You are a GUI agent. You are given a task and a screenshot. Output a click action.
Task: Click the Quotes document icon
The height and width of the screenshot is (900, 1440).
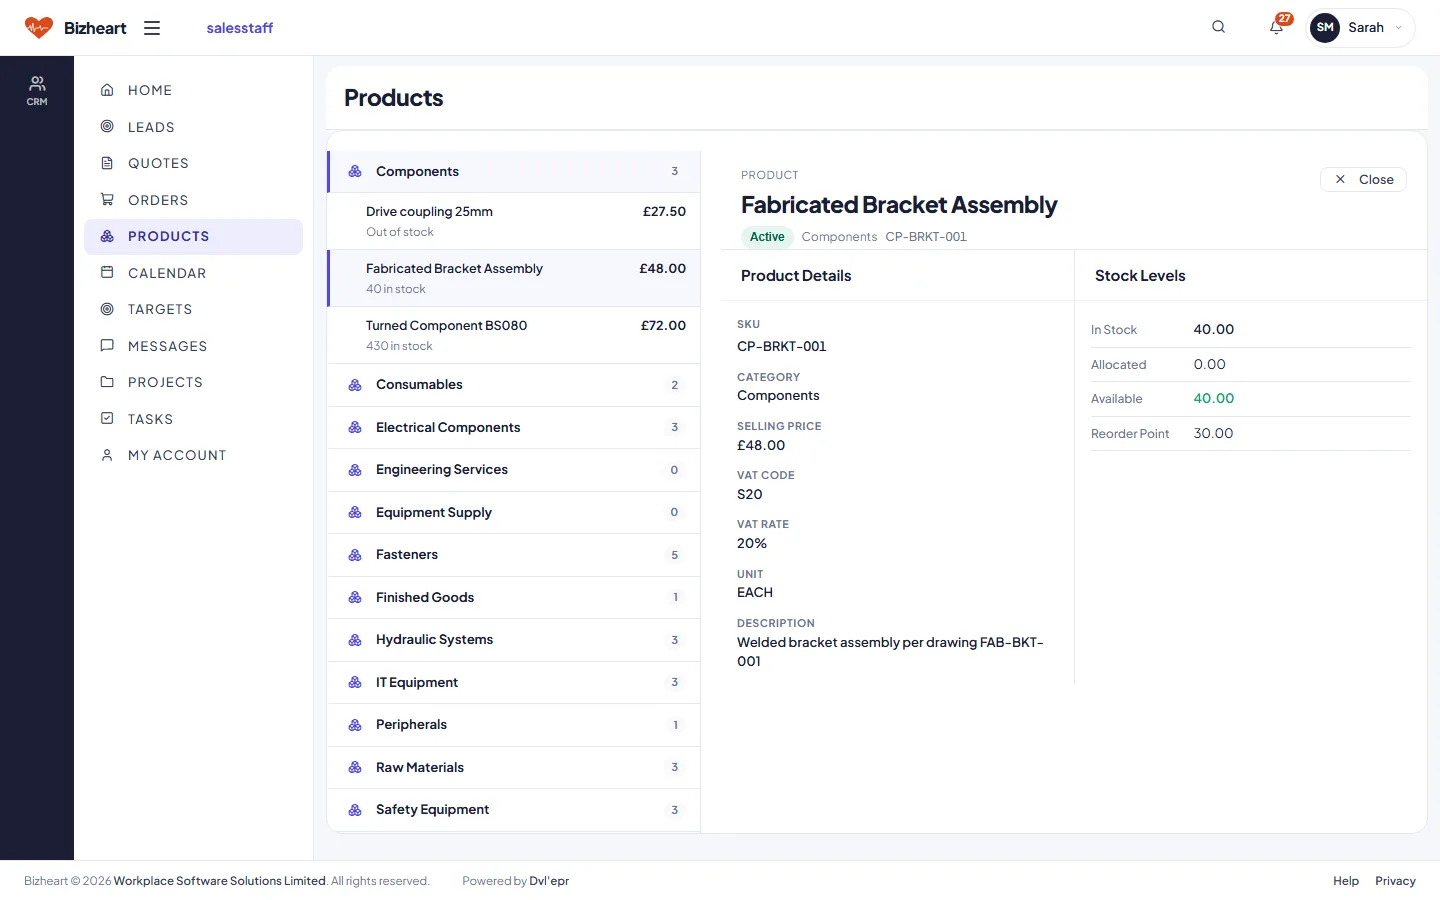(107, 163)
